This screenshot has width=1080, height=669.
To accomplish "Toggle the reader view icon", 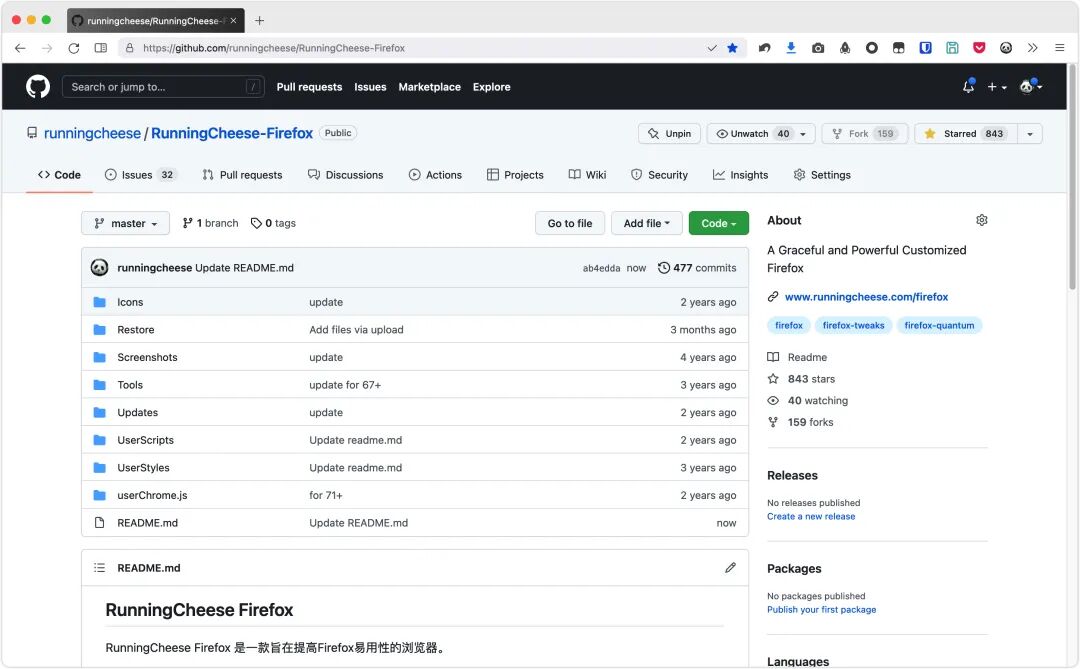I will coord(101,48).
